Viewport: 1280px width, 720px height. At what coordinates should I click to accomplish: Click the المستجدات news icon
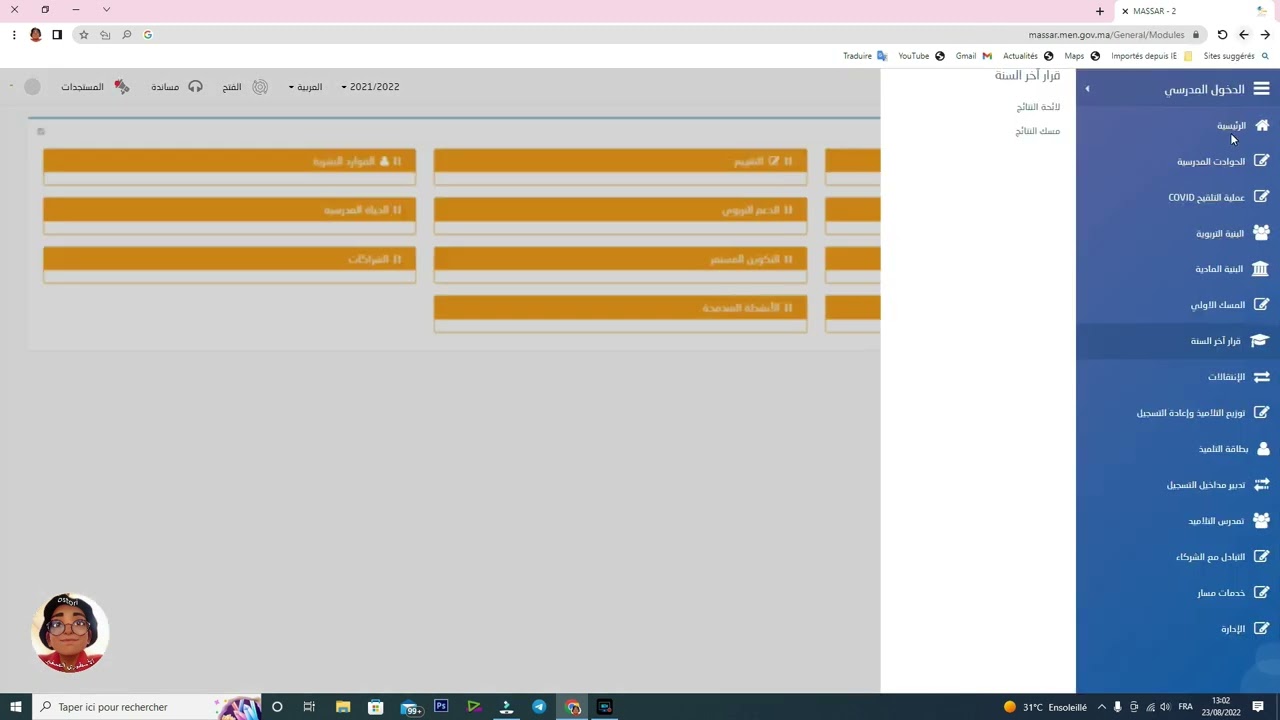tap(121, 87)
